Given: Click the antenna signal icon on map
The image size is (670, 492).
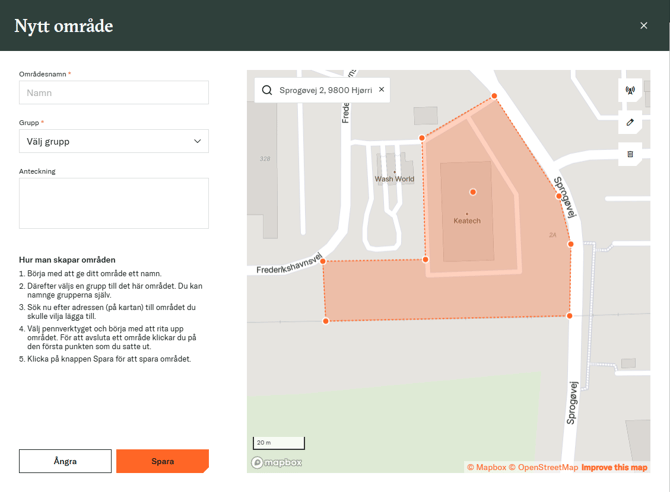Looking at the screenshot, I should coord(630,91).
